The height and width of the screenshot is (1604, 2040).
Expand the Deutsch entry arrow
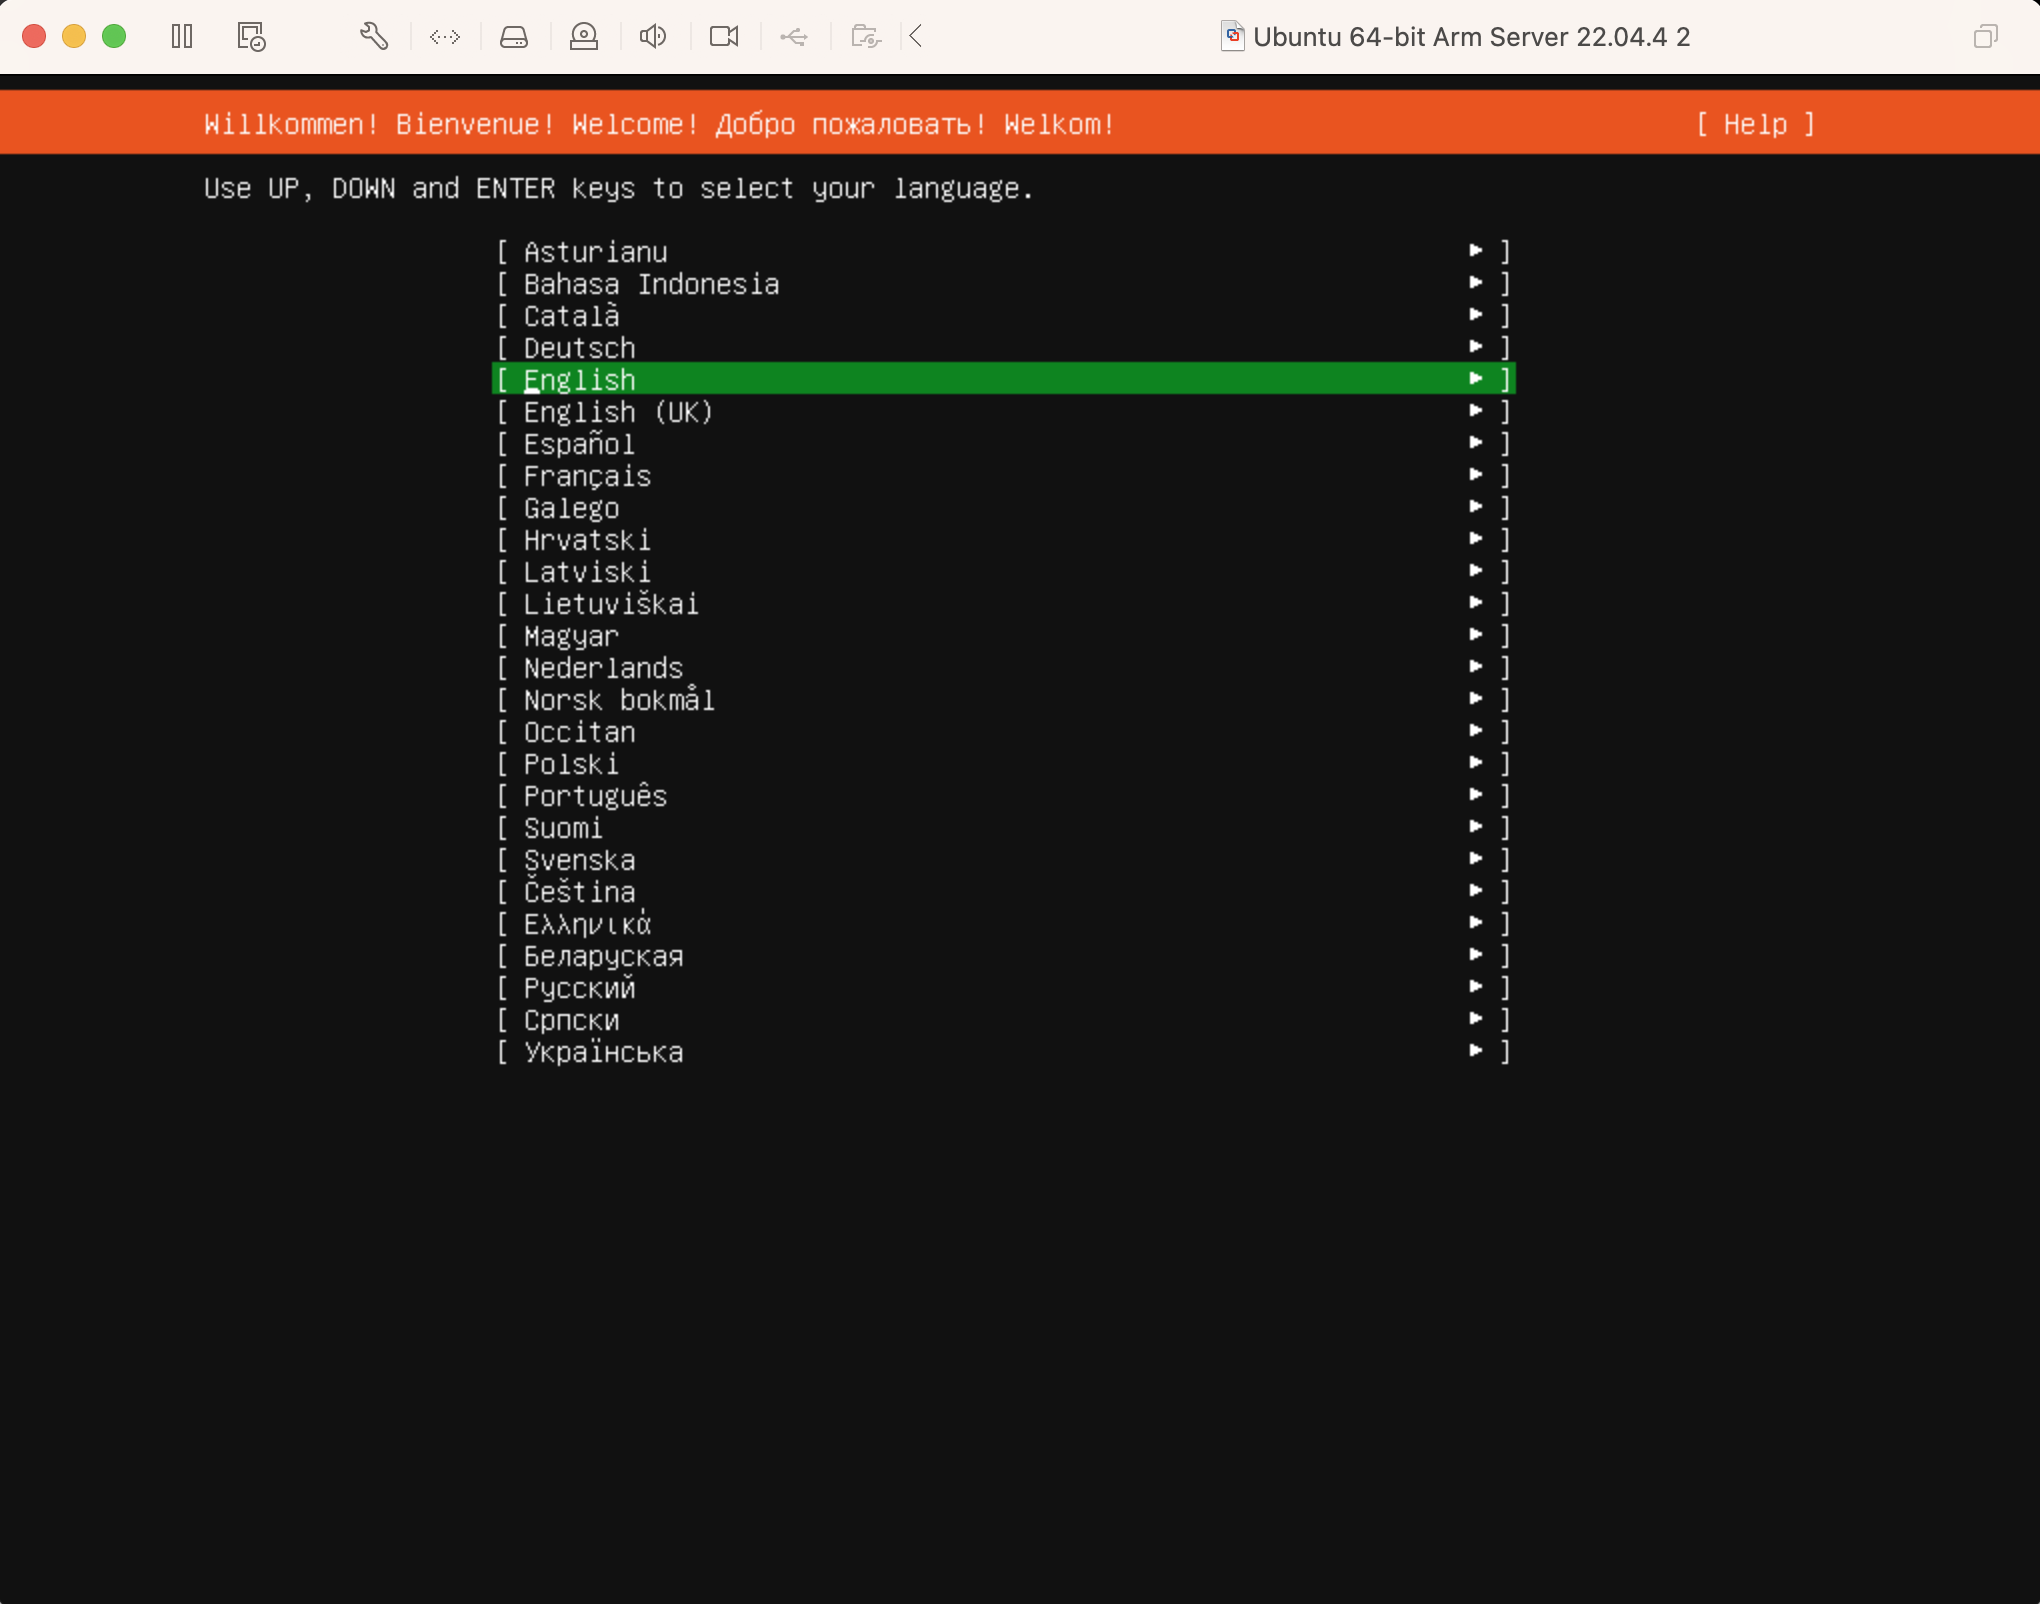[x=1476, y=347]
